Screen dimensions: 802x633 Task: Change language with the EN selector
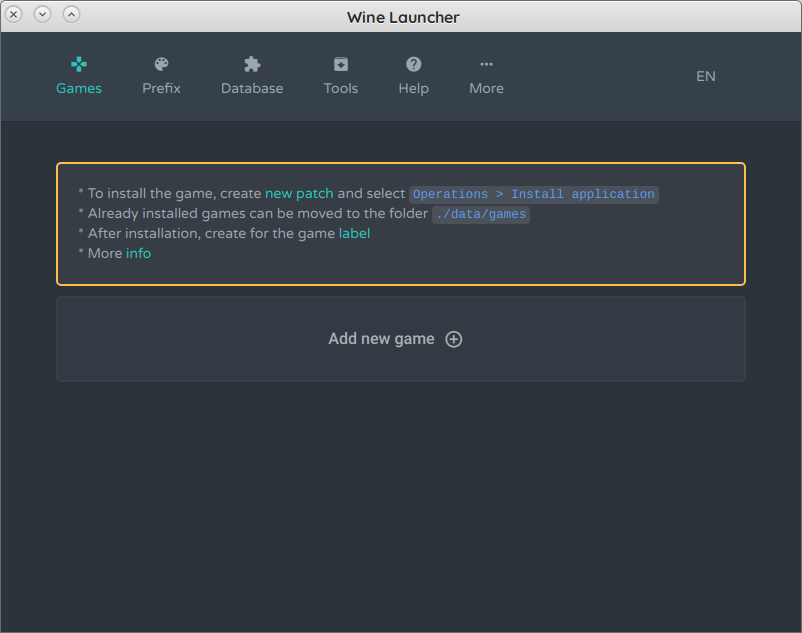coord(706,76)
